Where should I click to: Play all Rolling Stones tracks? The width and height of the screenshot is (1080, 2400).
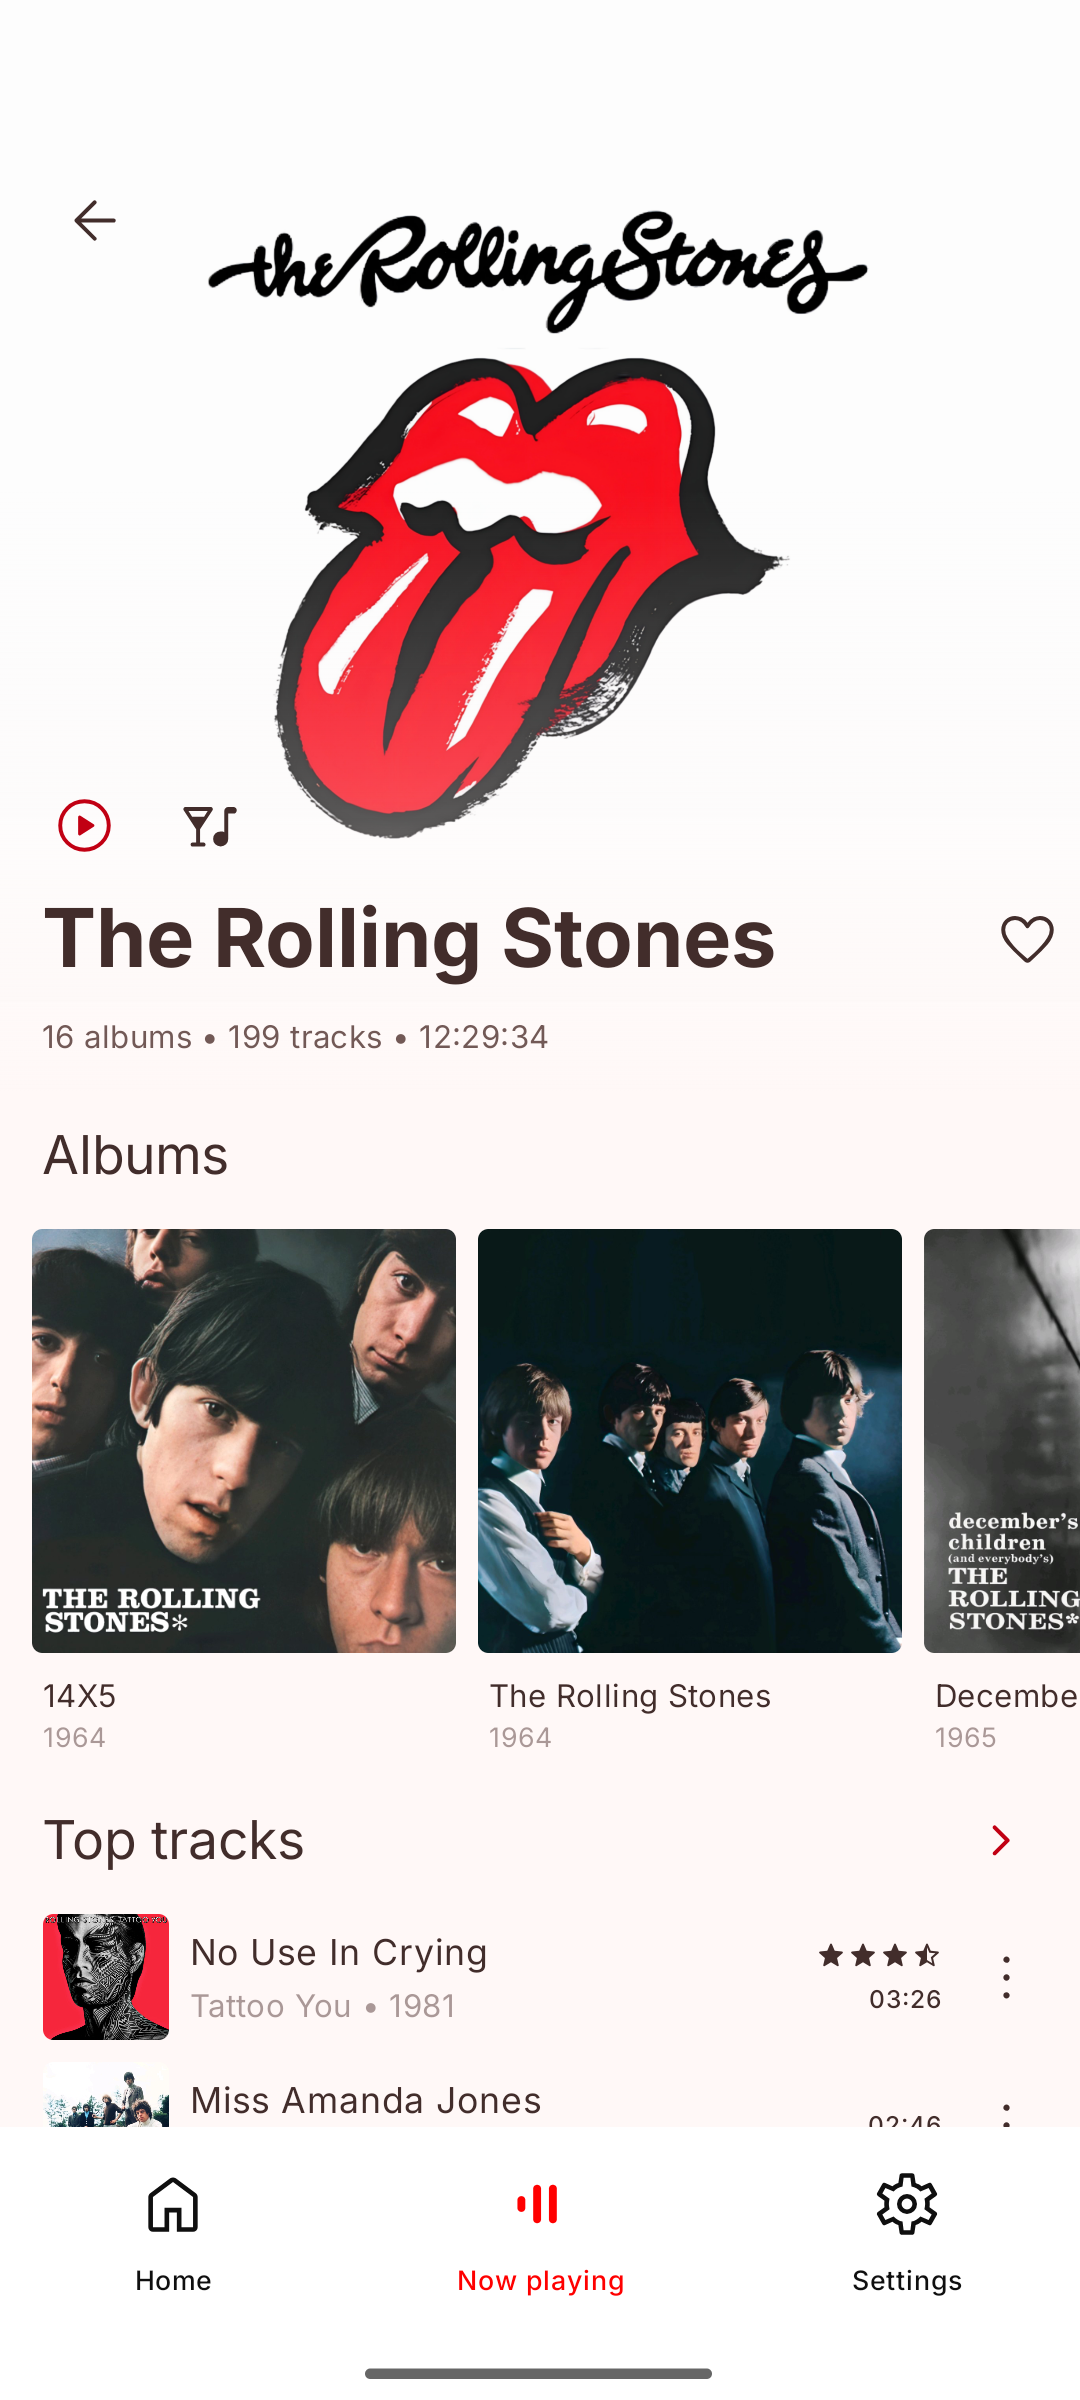[x=84, y=826]
